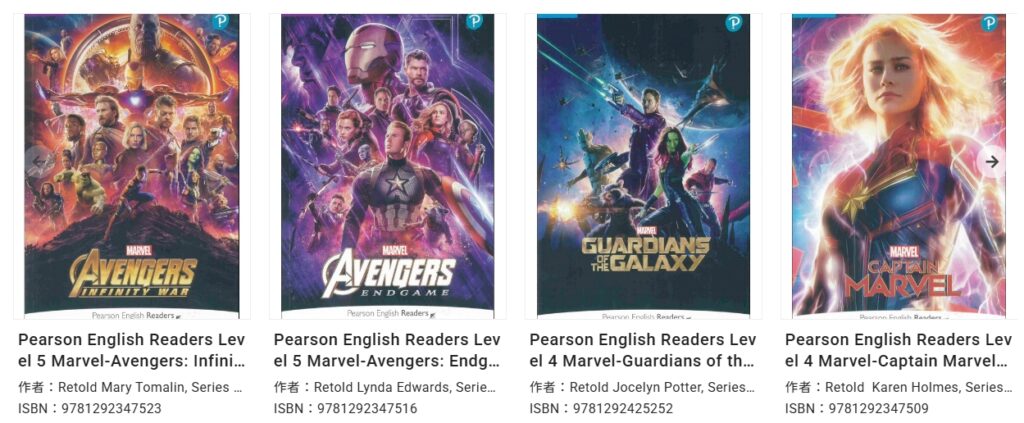Viewport: 1024px width, 423px height.
Task: Click the Pearson logo on the Avengers Endgame cover
Action: tap(476, 21)
